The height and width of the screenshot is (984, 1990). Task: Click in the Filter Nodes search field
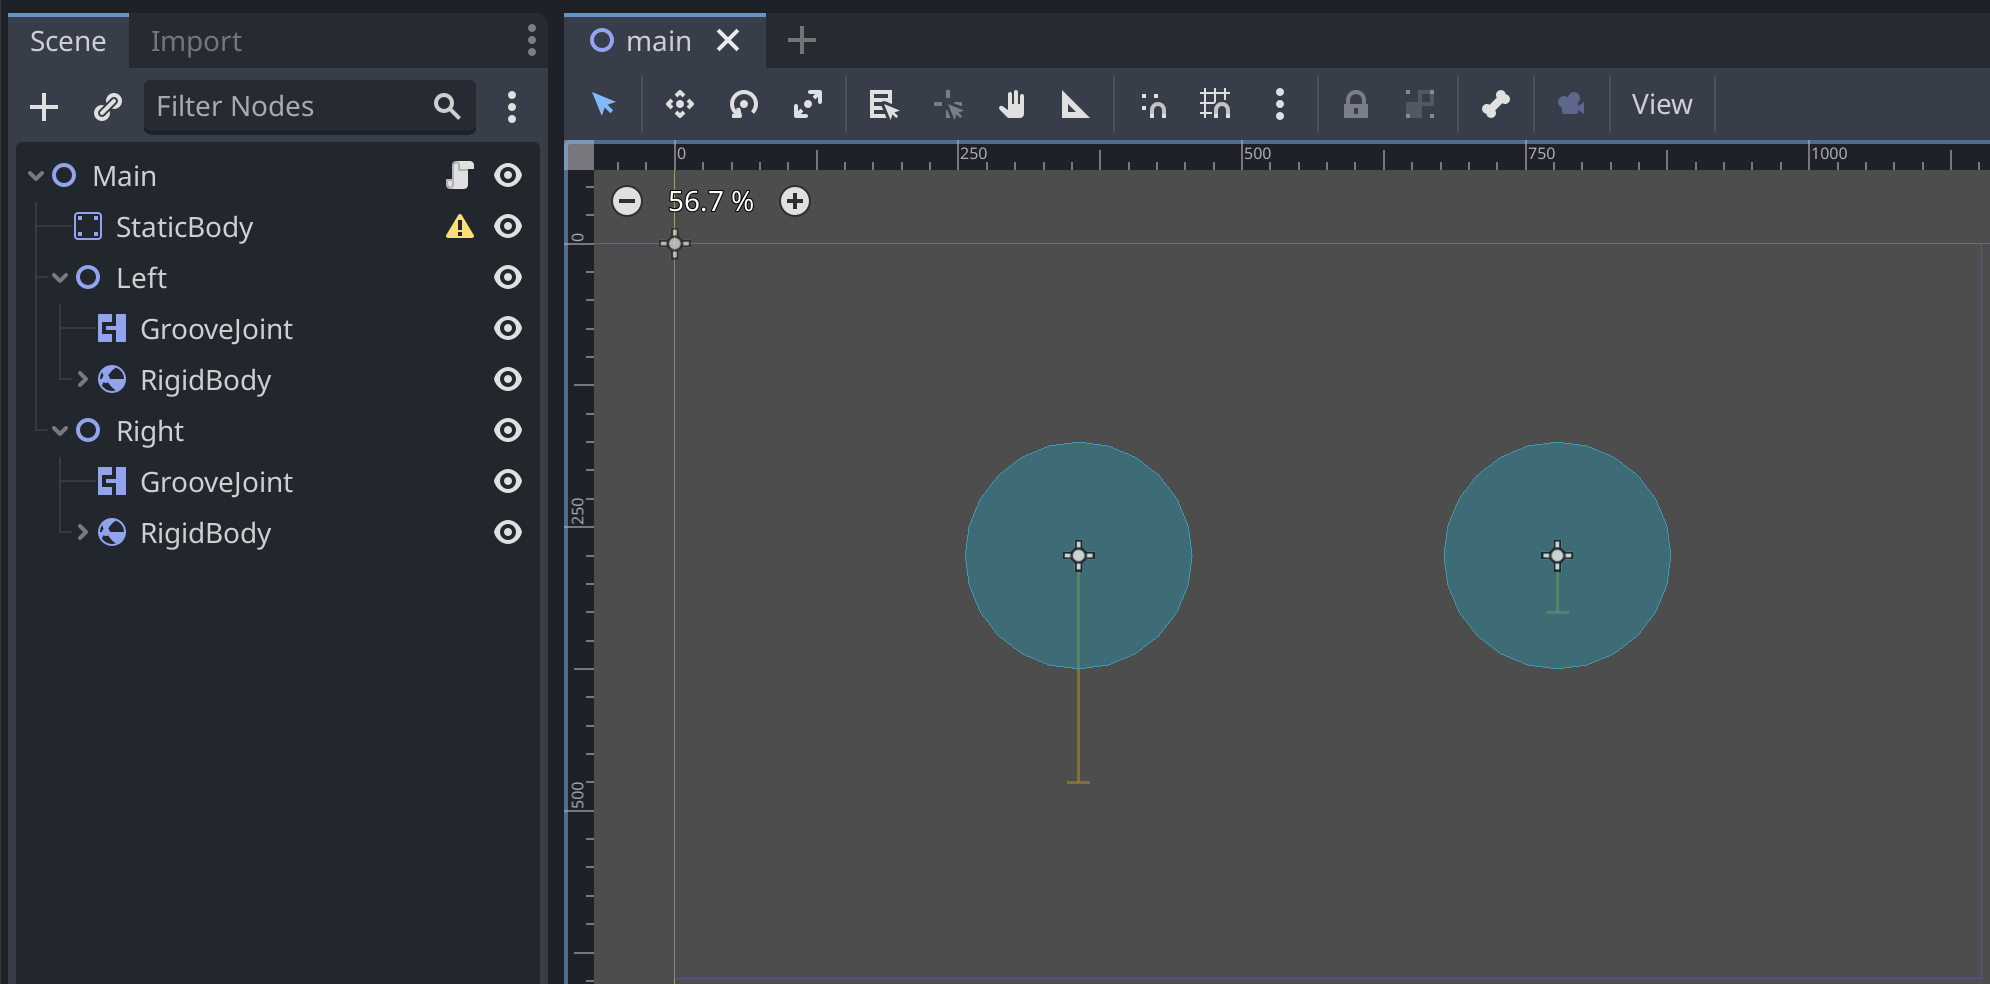[290, 106]
